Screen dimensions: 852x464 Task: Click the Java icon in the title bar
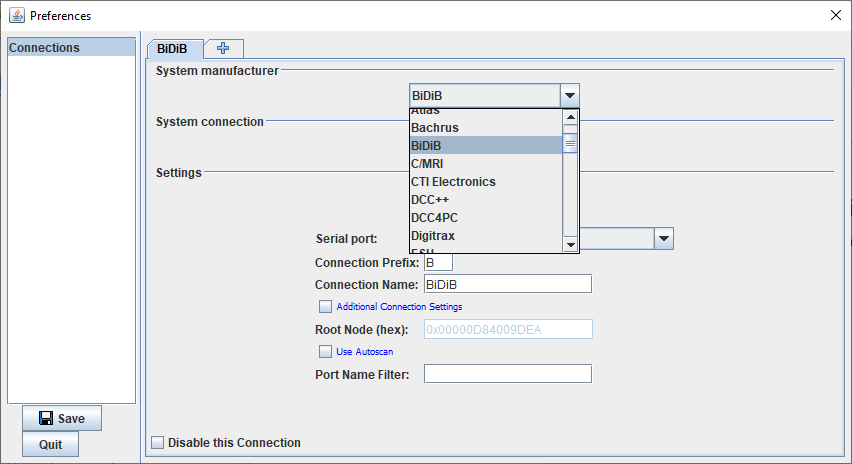[16, 15]
